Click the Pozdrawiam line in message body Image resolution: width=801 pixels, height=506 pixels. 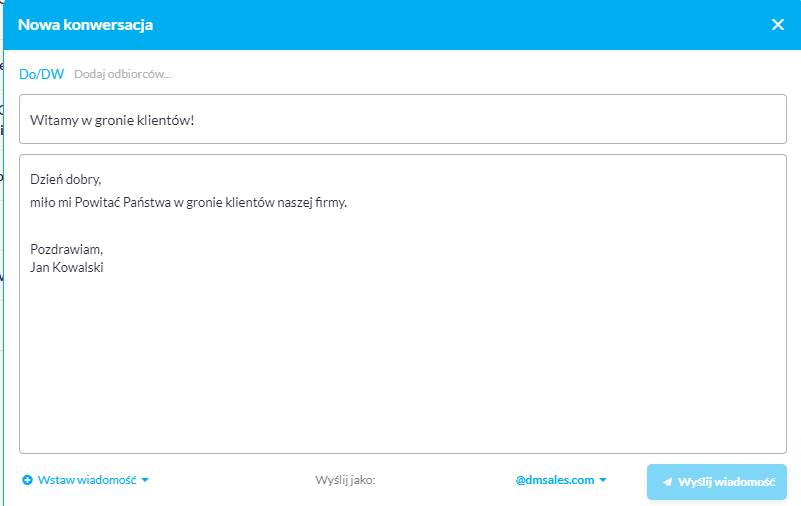tap(66, 249)
